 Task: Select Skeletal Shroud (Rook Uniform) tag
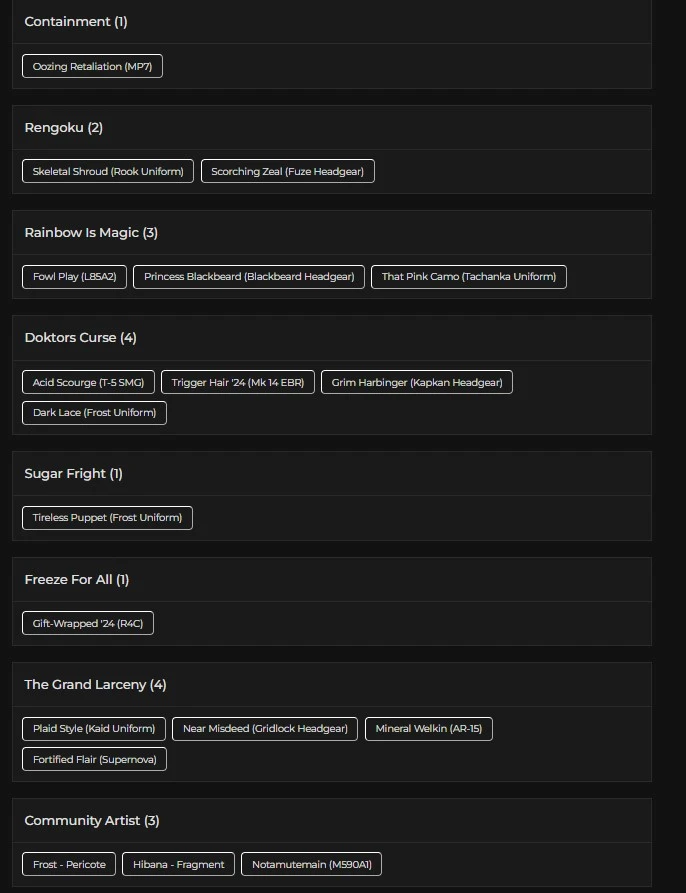click(x=108, y=171)
